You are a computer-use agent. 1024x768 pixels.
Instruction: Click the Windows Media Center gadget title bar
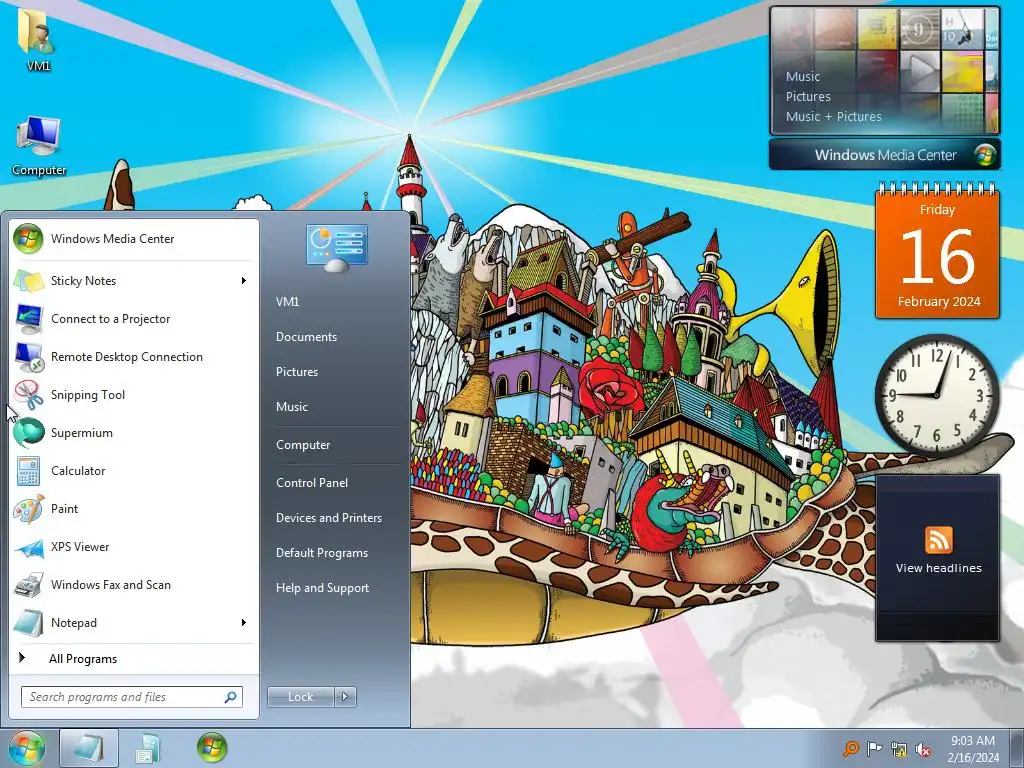(884, 155)
